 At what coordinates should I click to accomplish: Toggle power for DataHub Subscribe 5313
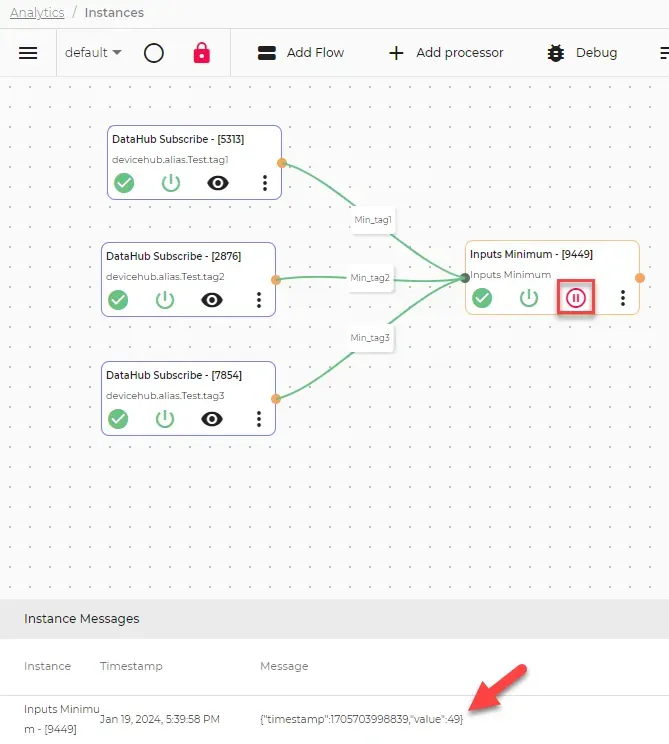coord(171,183)
